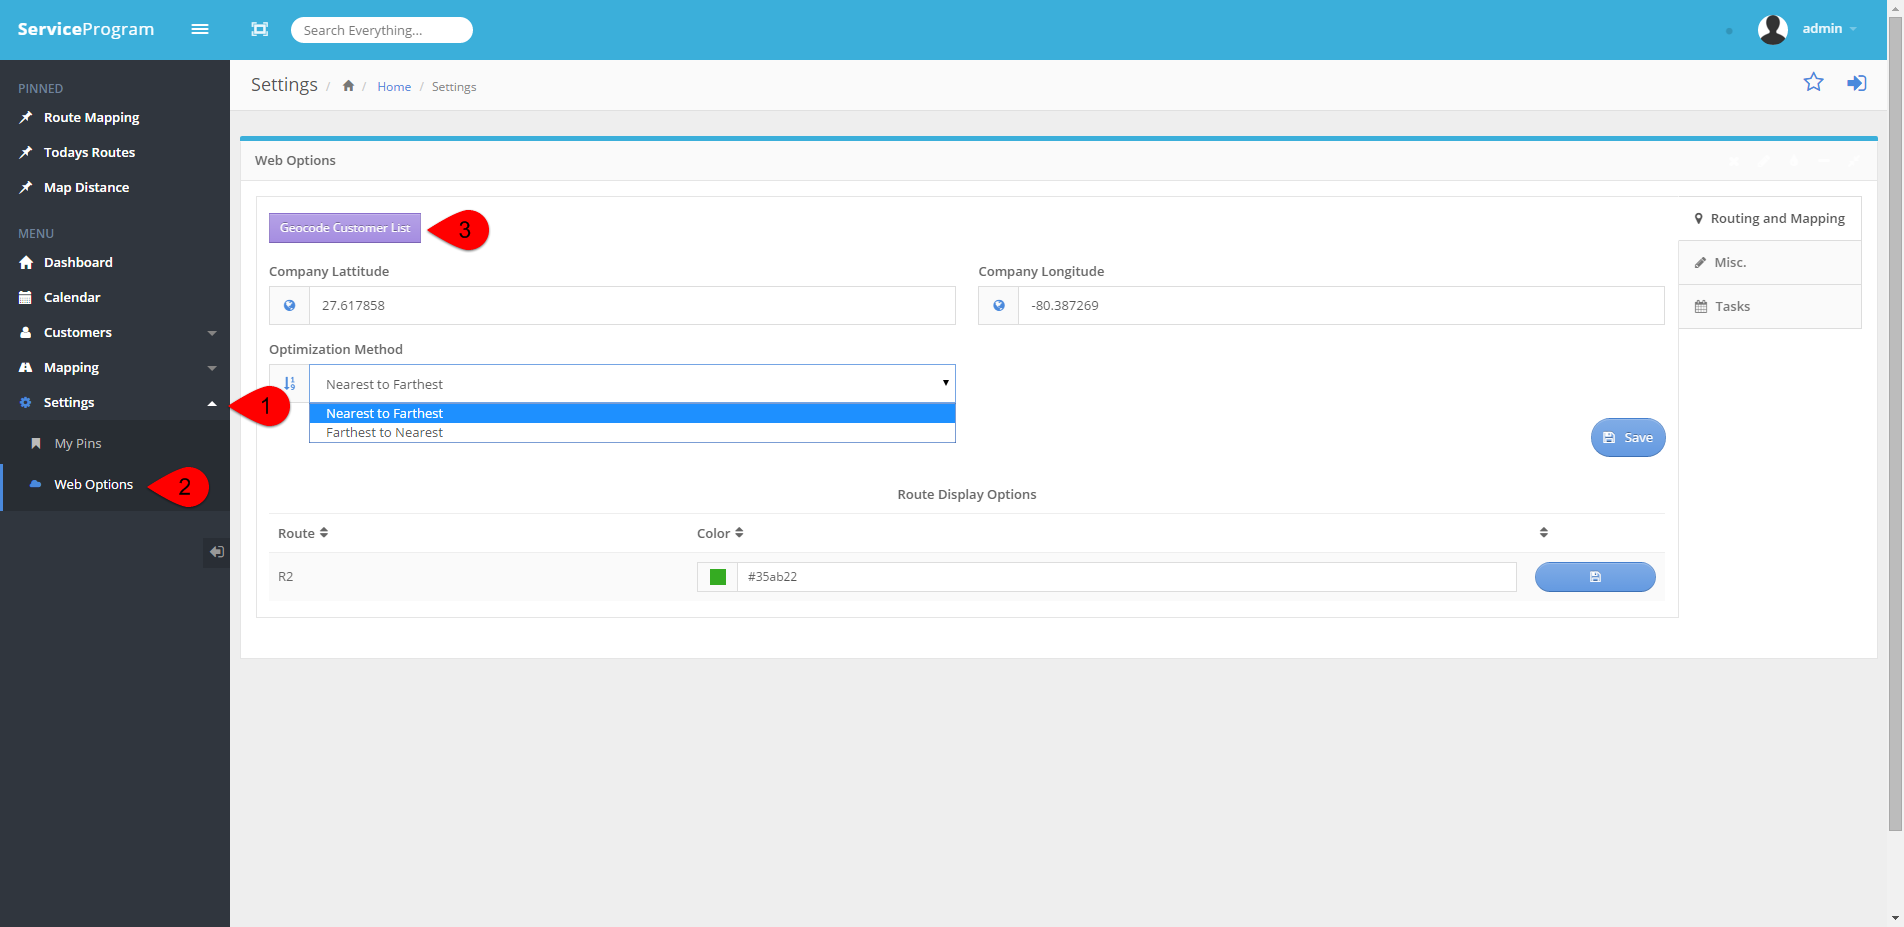Click the pin icon beside Todays Routes
Viewport: 1904px width, 927px height.
coord(26,153)
